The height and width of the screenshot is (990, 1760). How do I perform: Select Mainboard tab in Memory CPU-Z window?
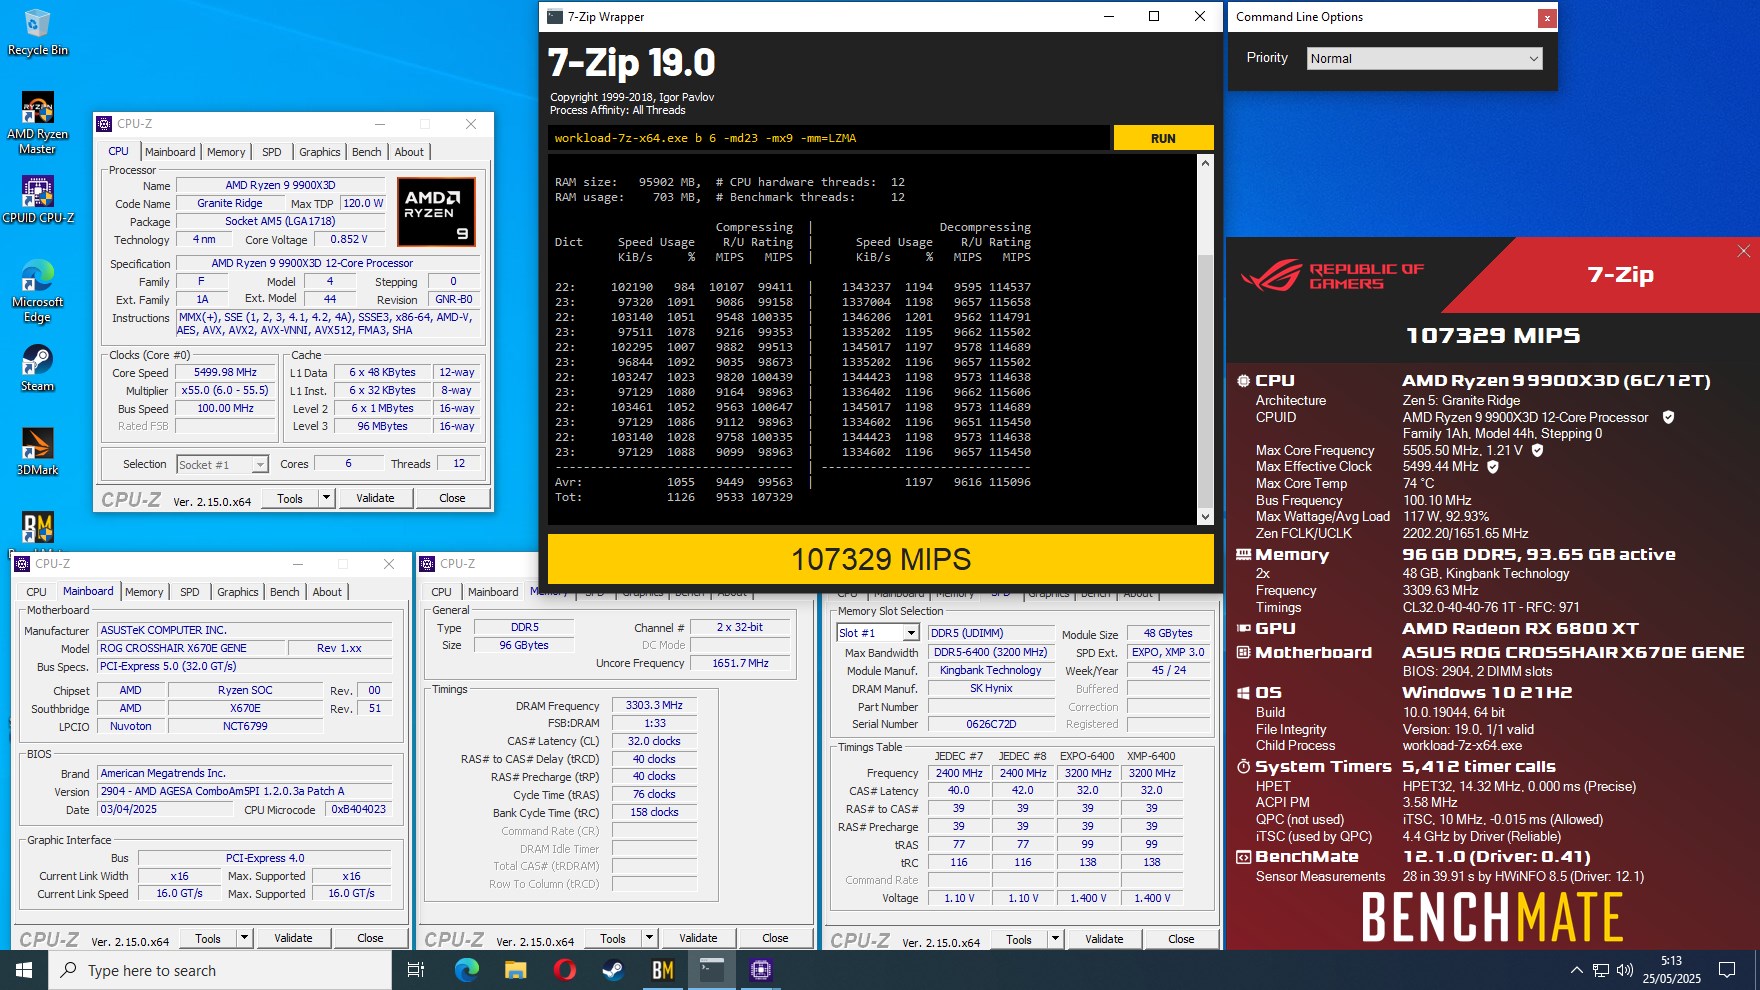[493, 592]
